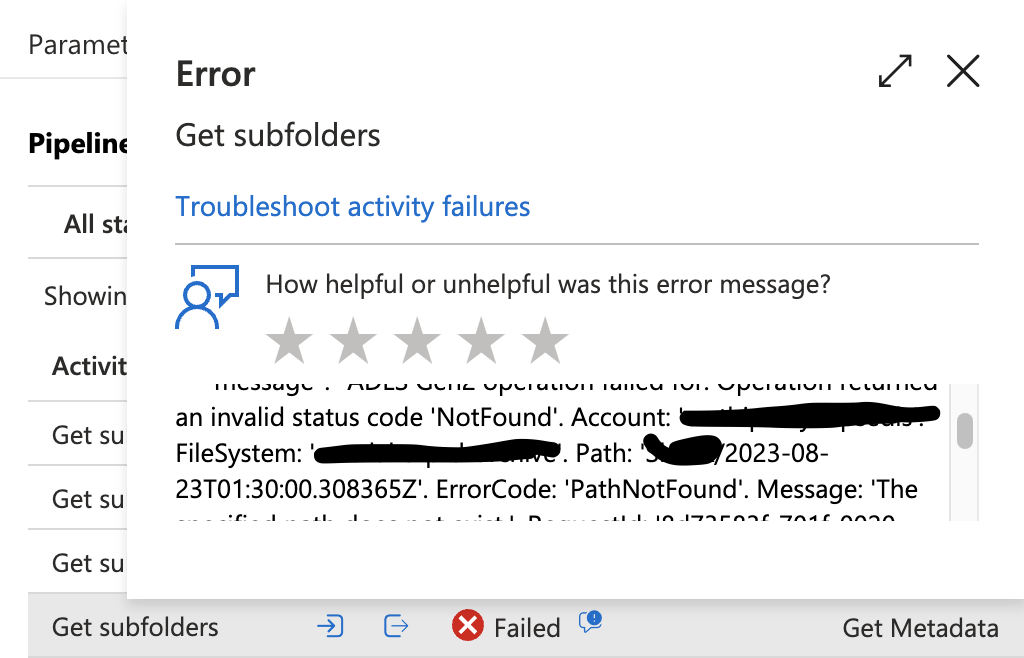This screenshot has width=1024, height=658.
Task: Close the error dialog
Action: point(962,71)
